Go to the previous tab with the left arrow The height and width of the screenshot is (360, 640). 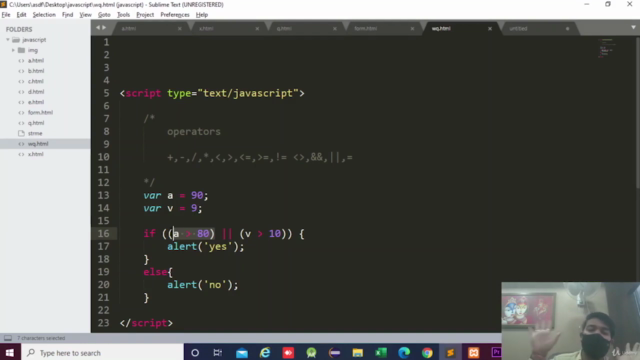coord(98,28)
